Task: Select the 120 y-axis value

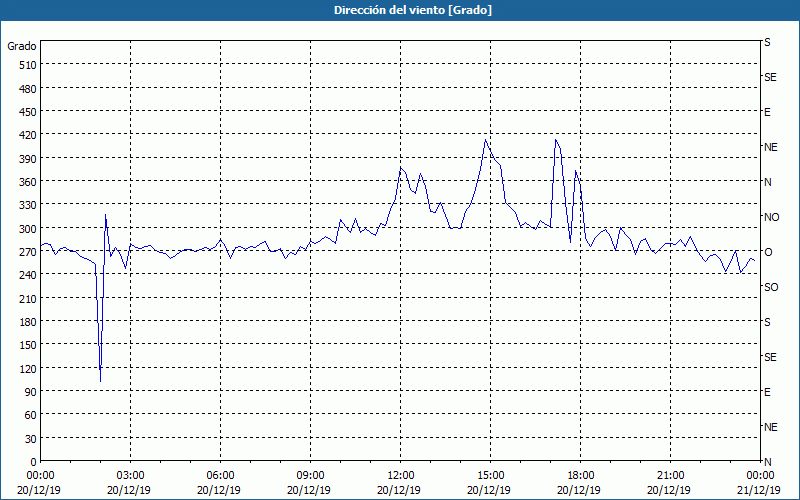Action: pos(29,368)
